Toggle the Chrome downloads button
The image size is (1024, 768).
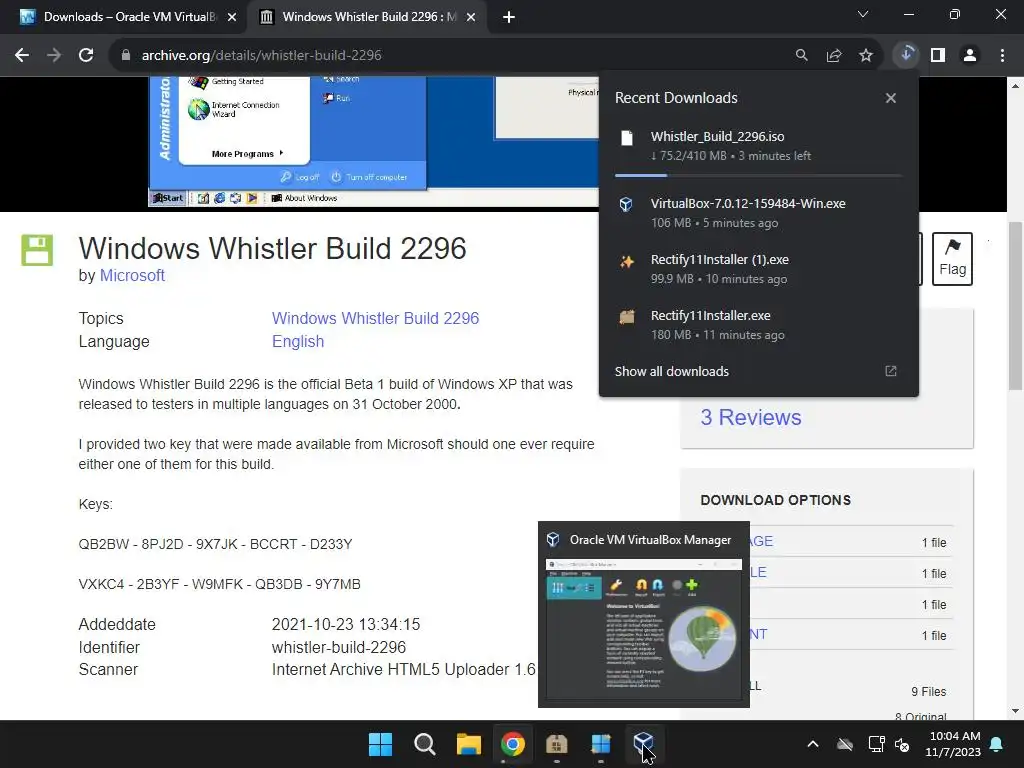coord(906,55)
